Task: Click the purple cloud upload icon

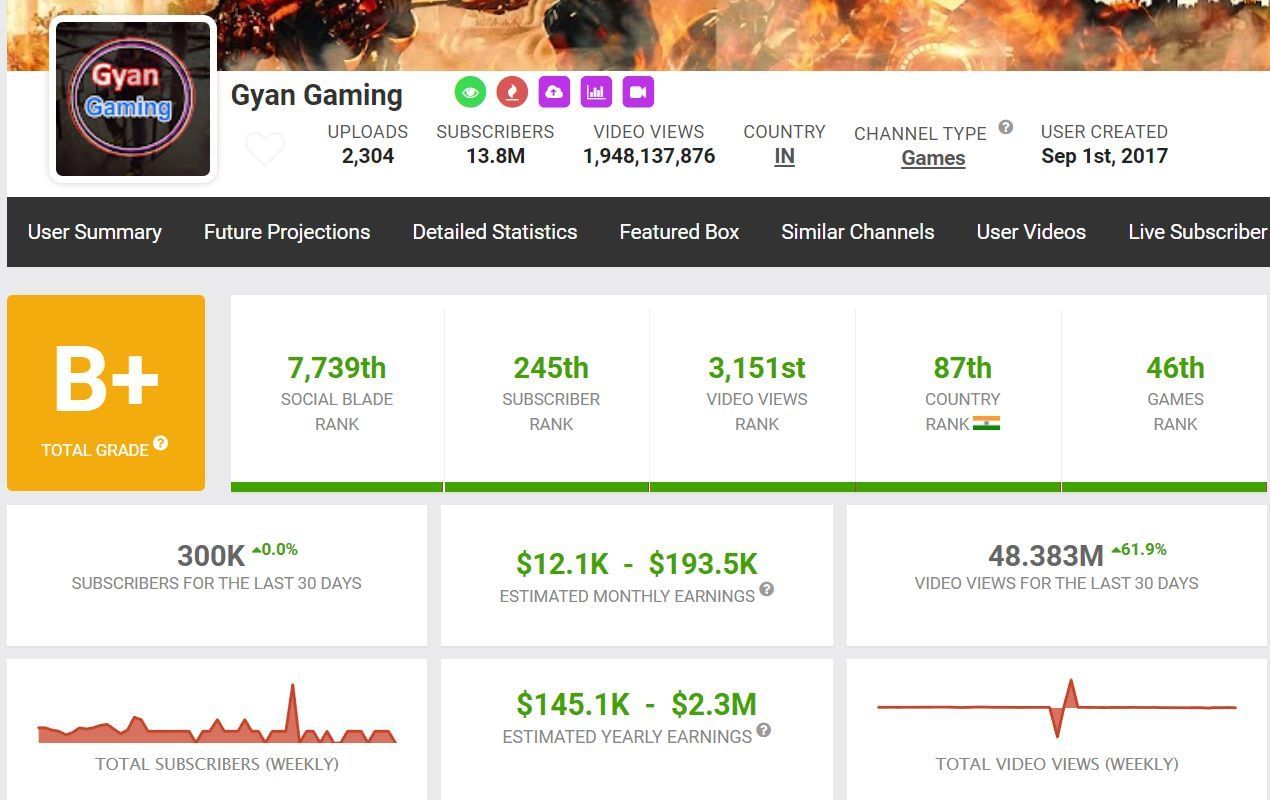Action: click(554, 93)
